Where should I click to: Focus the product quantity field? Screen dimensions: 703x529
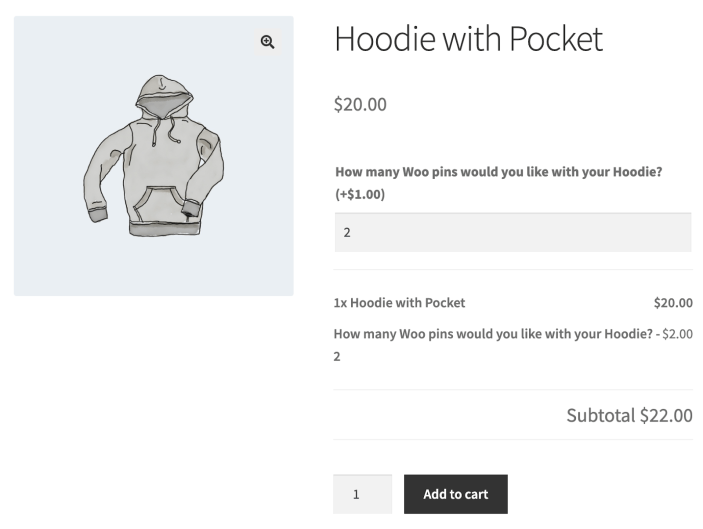coord(362,494)
